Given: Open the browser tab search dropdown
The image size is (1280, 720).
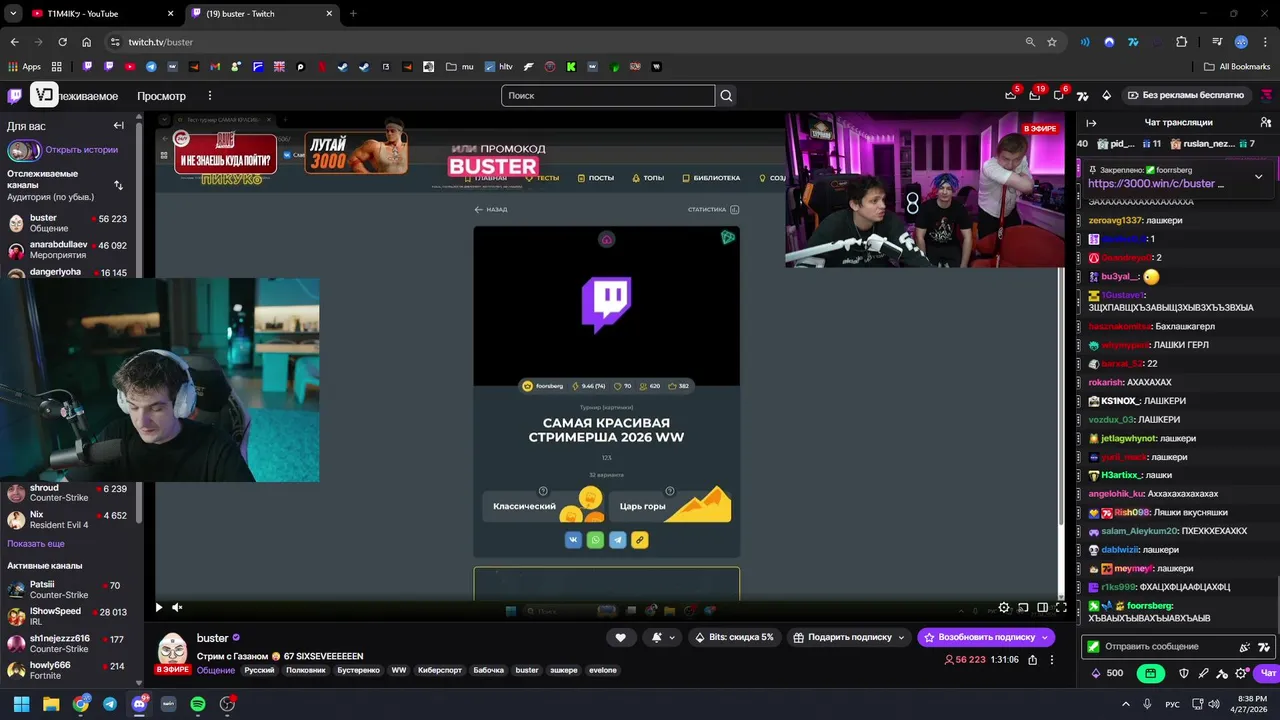Looking at the screenshot, I should (x=13, y=14).
